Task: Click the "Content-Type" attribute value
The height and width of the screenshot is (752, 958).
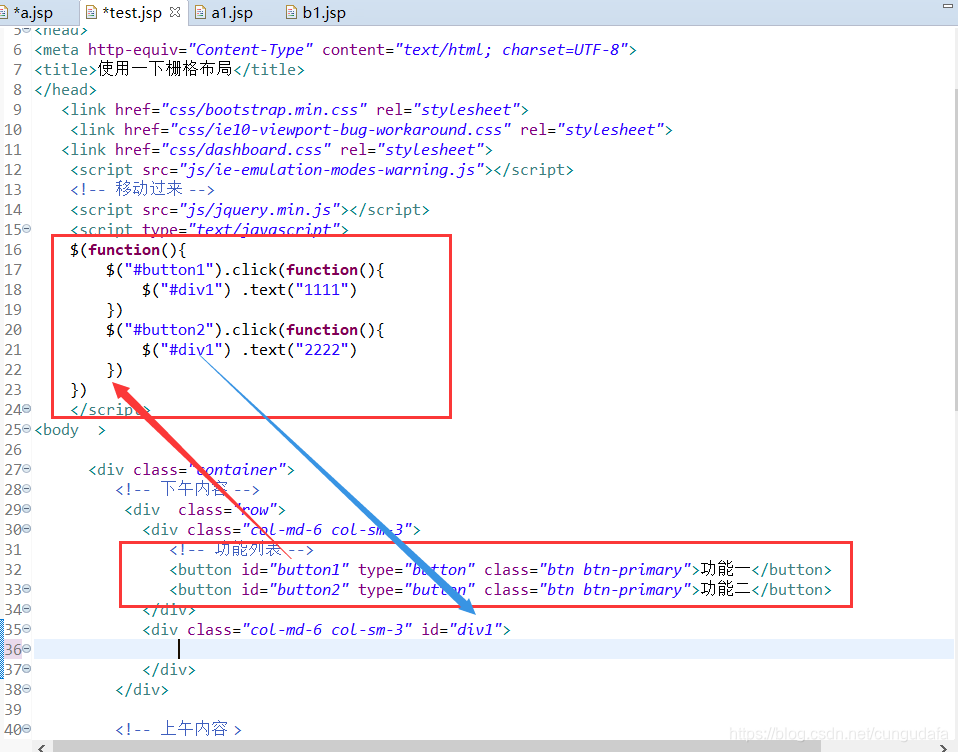Action: point(251,50)
